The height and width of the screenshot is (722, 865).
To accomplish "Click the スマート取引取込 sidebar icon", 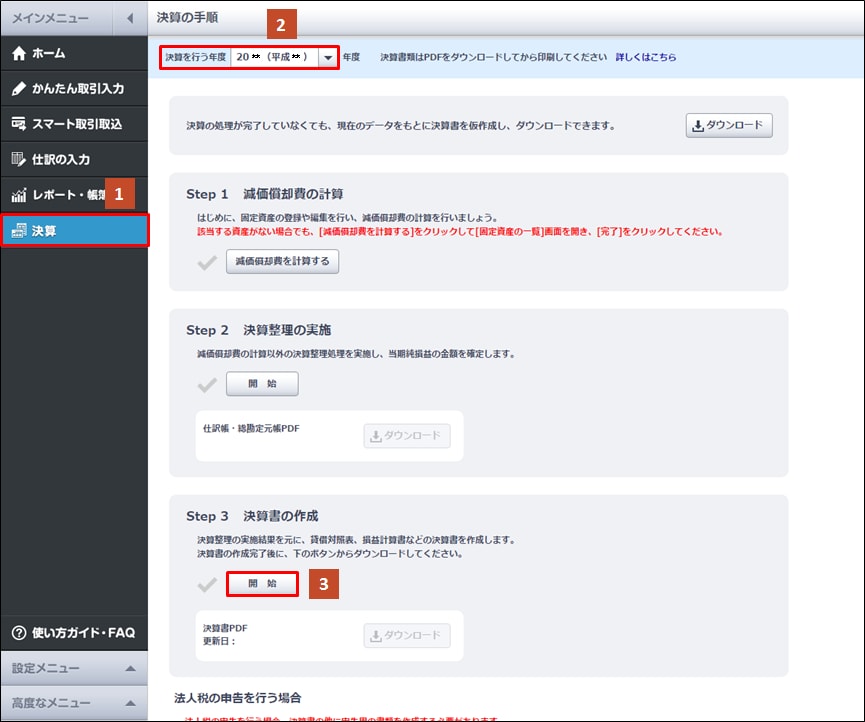I will [x=19, y=124].
